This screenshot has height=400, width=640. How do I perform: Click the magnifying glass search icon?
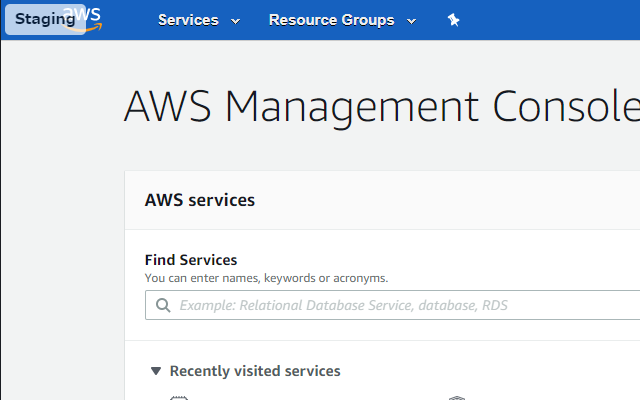coord(163,305)
